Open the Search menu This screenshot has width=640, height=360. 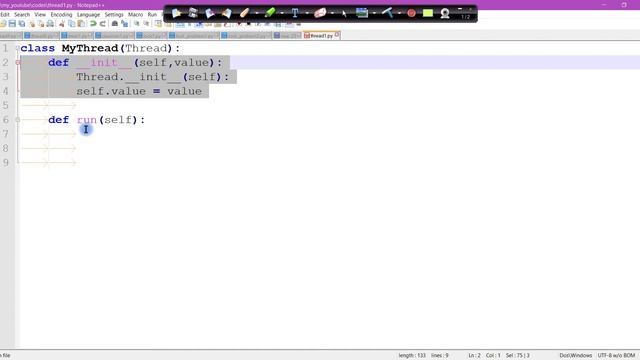(22, 14)
